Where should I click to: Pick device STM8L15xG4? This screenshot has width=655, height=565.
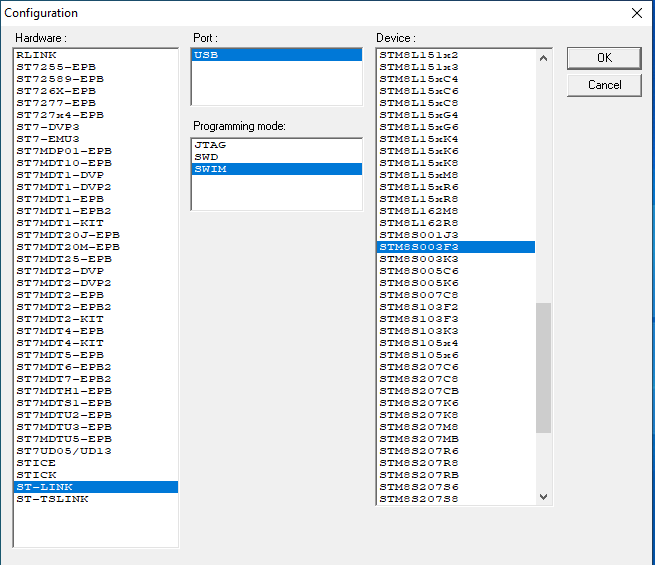pos(456,115)
